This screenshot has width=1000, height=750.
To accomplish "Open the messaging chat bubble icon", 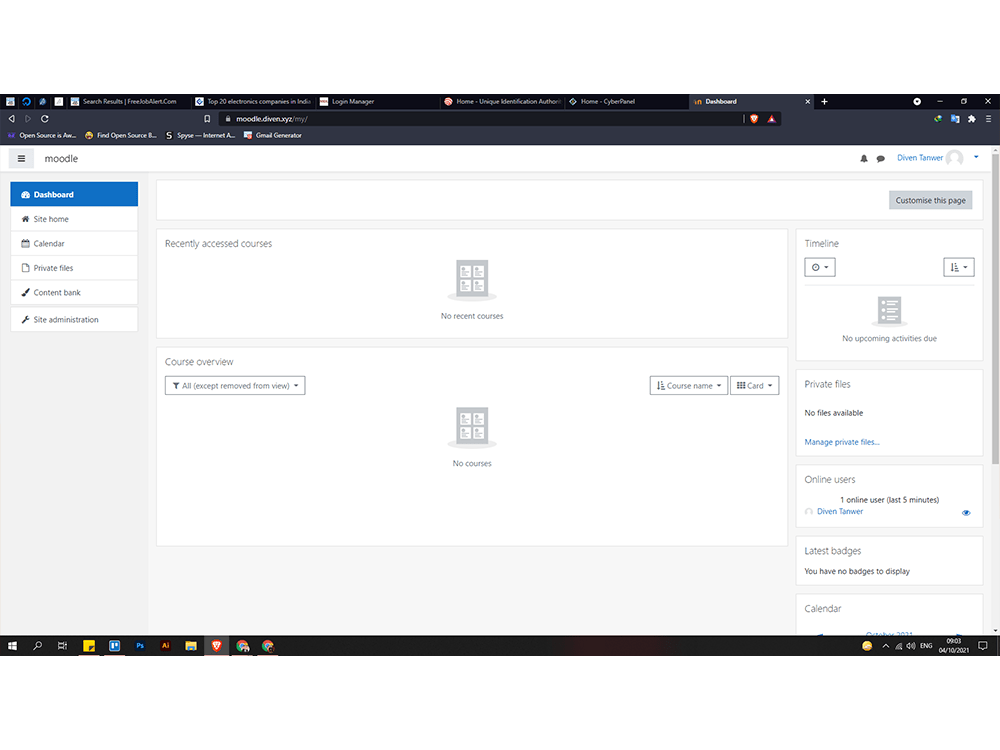I will tap(880, 159).
